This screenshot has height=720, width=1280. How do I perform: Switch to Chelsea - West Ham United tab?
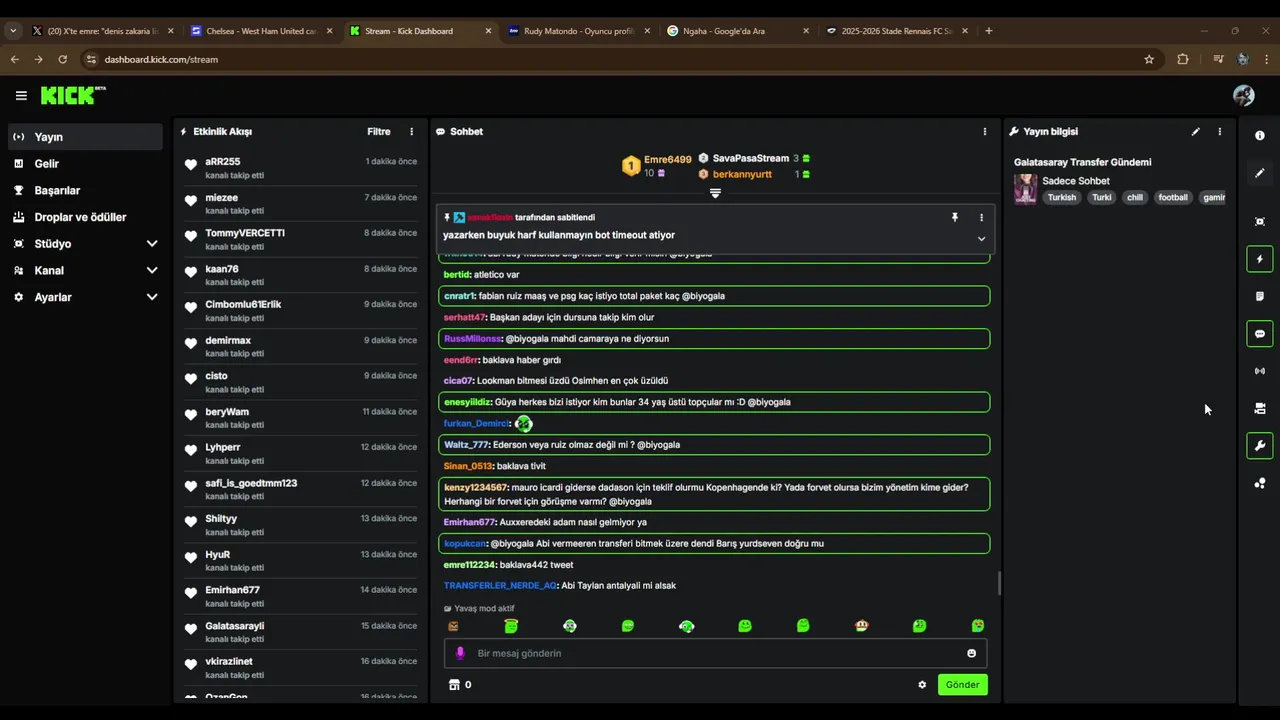tap(261, 31)
